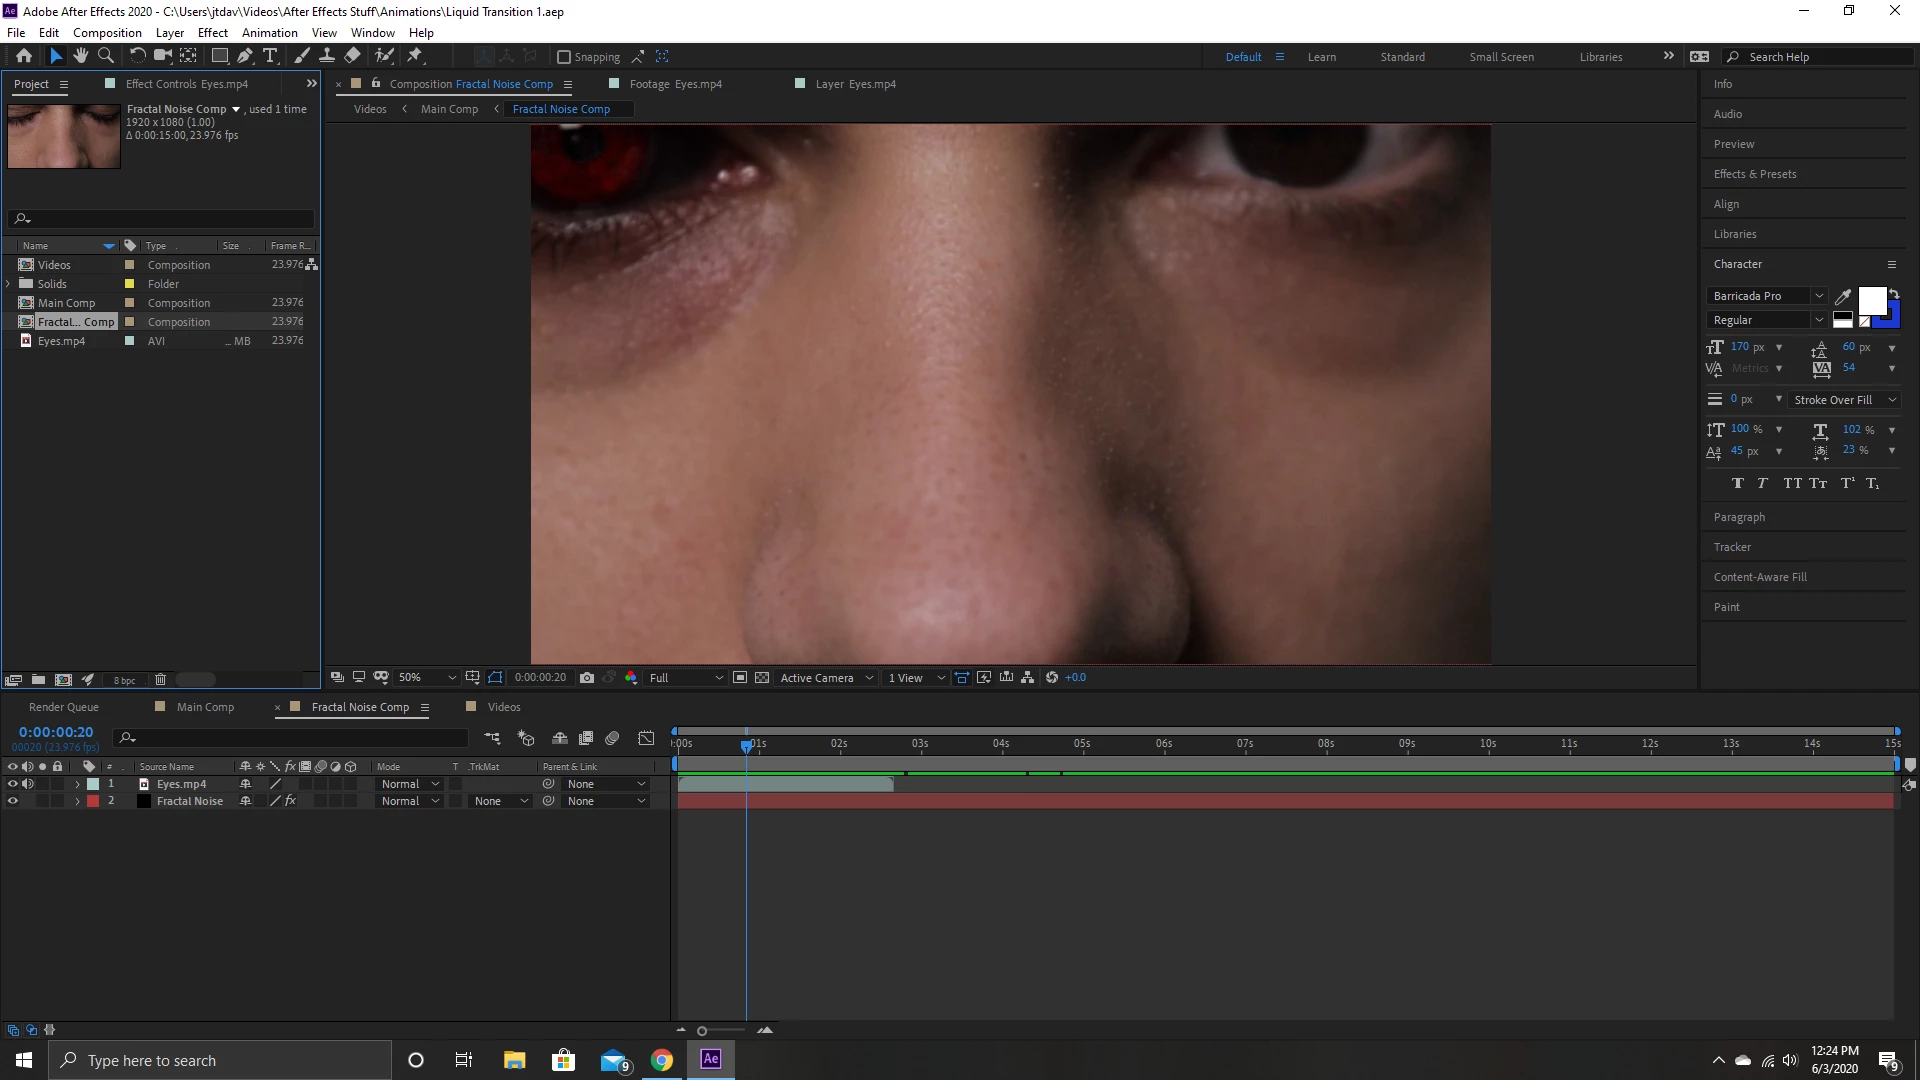Click the snapshot camera icon
Screen dimensions: 1920x1080
[587, 678]
